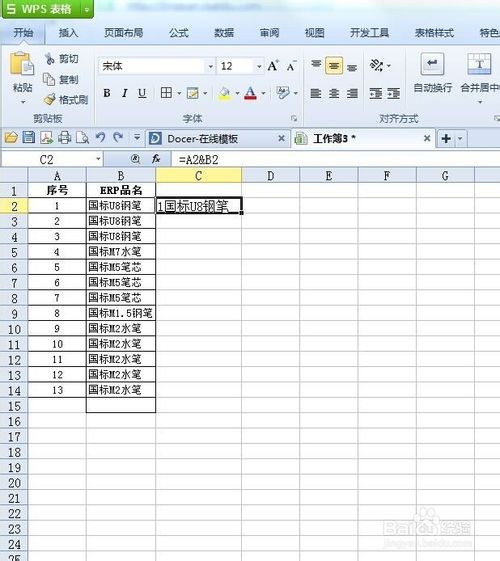Expand the fill color dropdown arrow
Viewport: 500px width, 561px height.
coord(237,93)
